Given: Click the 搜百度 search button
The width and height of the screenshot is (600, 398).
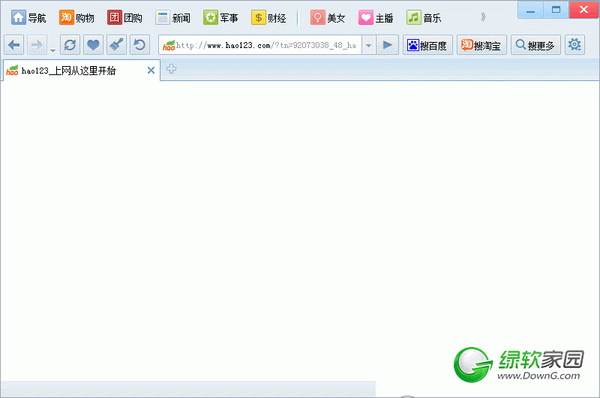Looking at the screenshot, I should (427, 45).
